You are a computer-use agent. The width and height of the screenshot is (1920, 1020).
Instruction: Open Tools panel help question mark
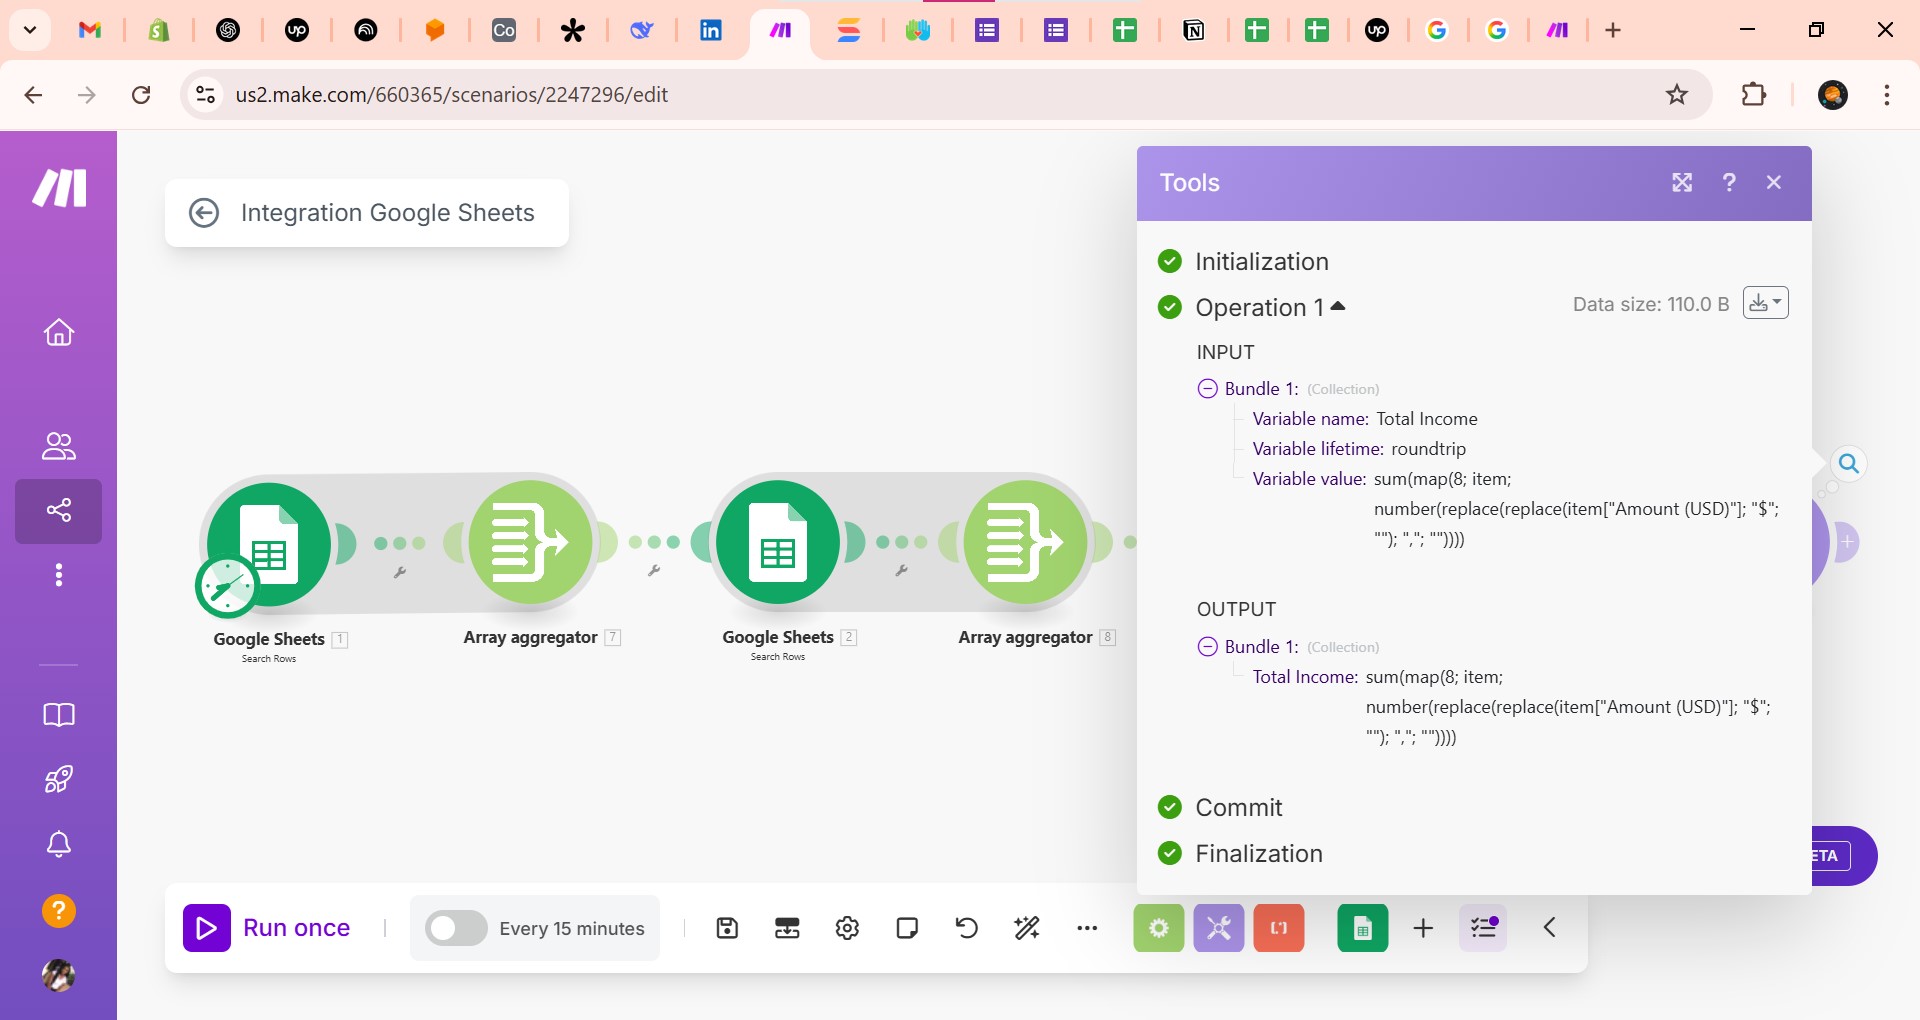click(x=1729, y=183)
